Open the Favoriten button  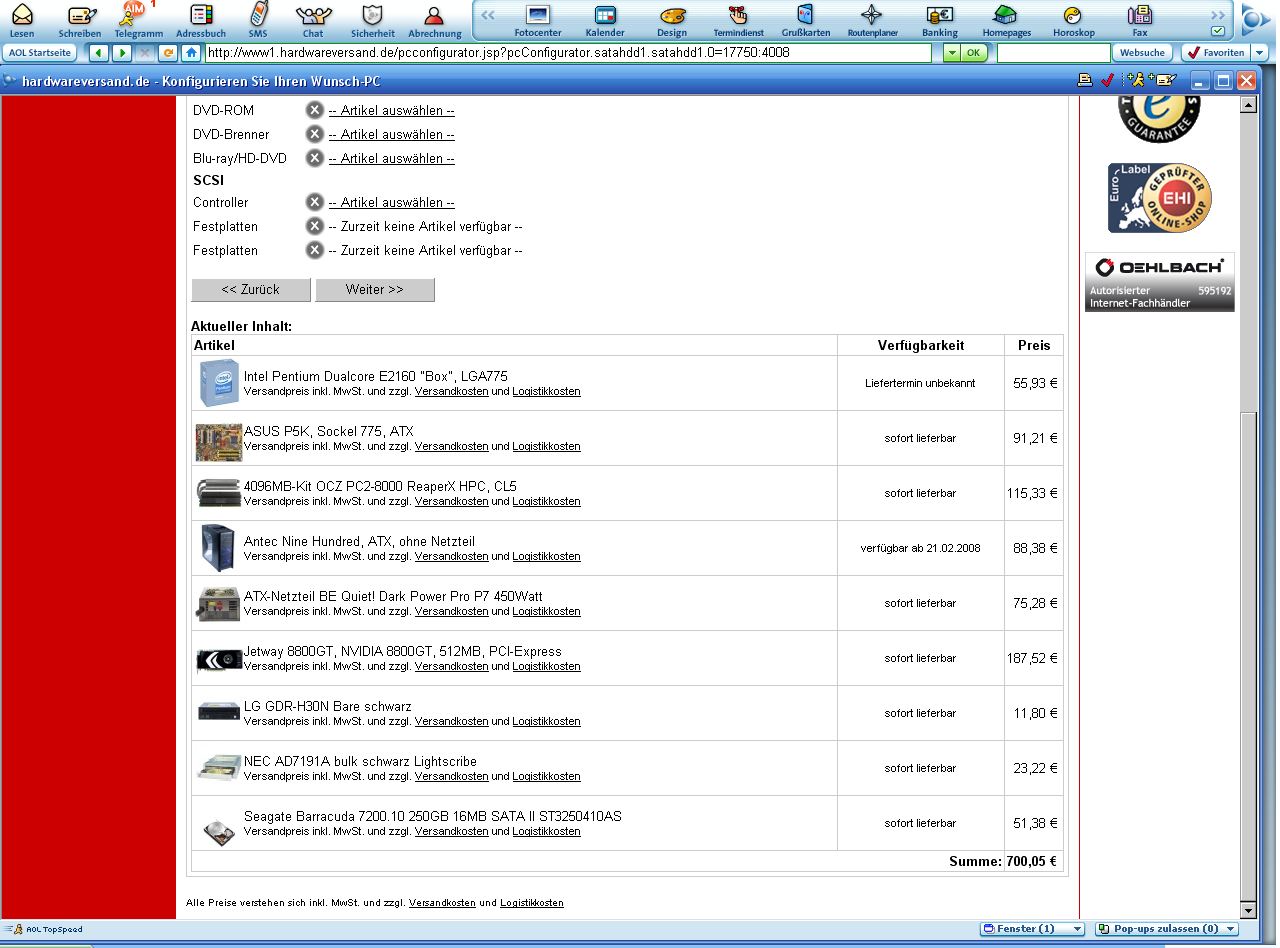pos(1216,52)
